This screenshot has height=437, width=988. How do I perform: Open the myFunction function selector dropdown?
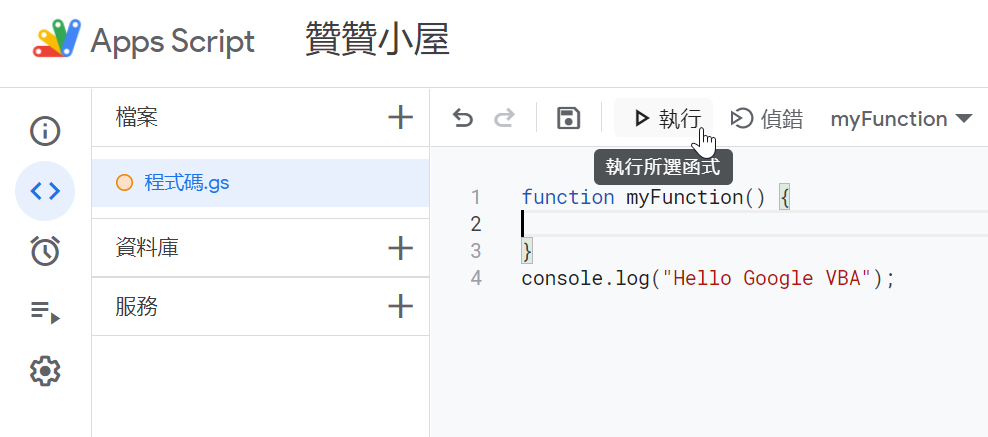click(x=902, y=118)
